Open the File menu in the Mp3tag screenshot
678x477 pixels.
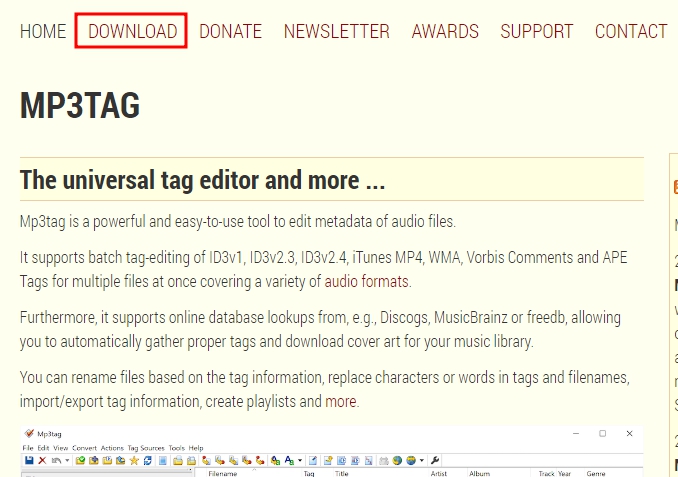click(28, 448)
